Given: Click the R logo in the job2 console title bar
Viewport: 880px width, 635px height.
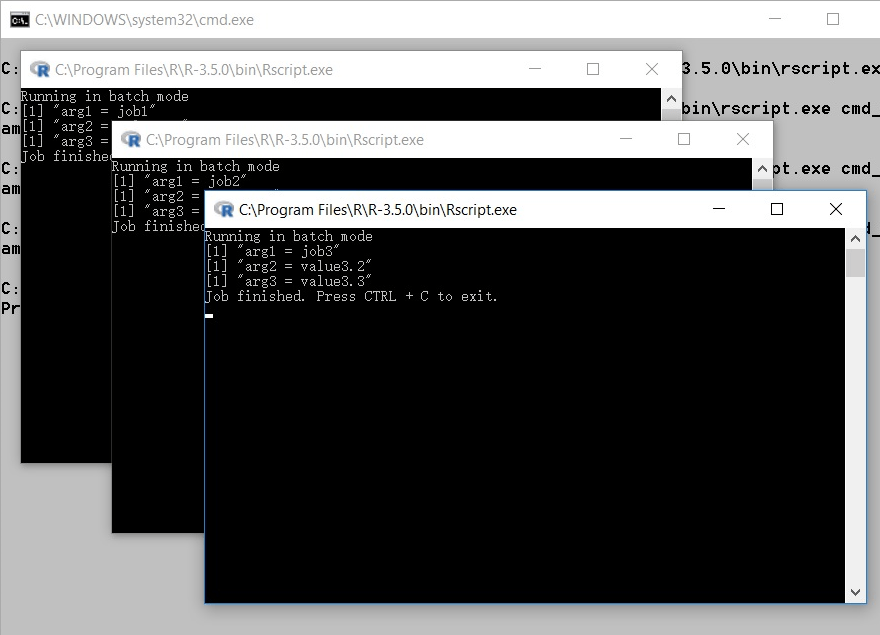Looking at the screenshot, I should [x=130, y=139].
